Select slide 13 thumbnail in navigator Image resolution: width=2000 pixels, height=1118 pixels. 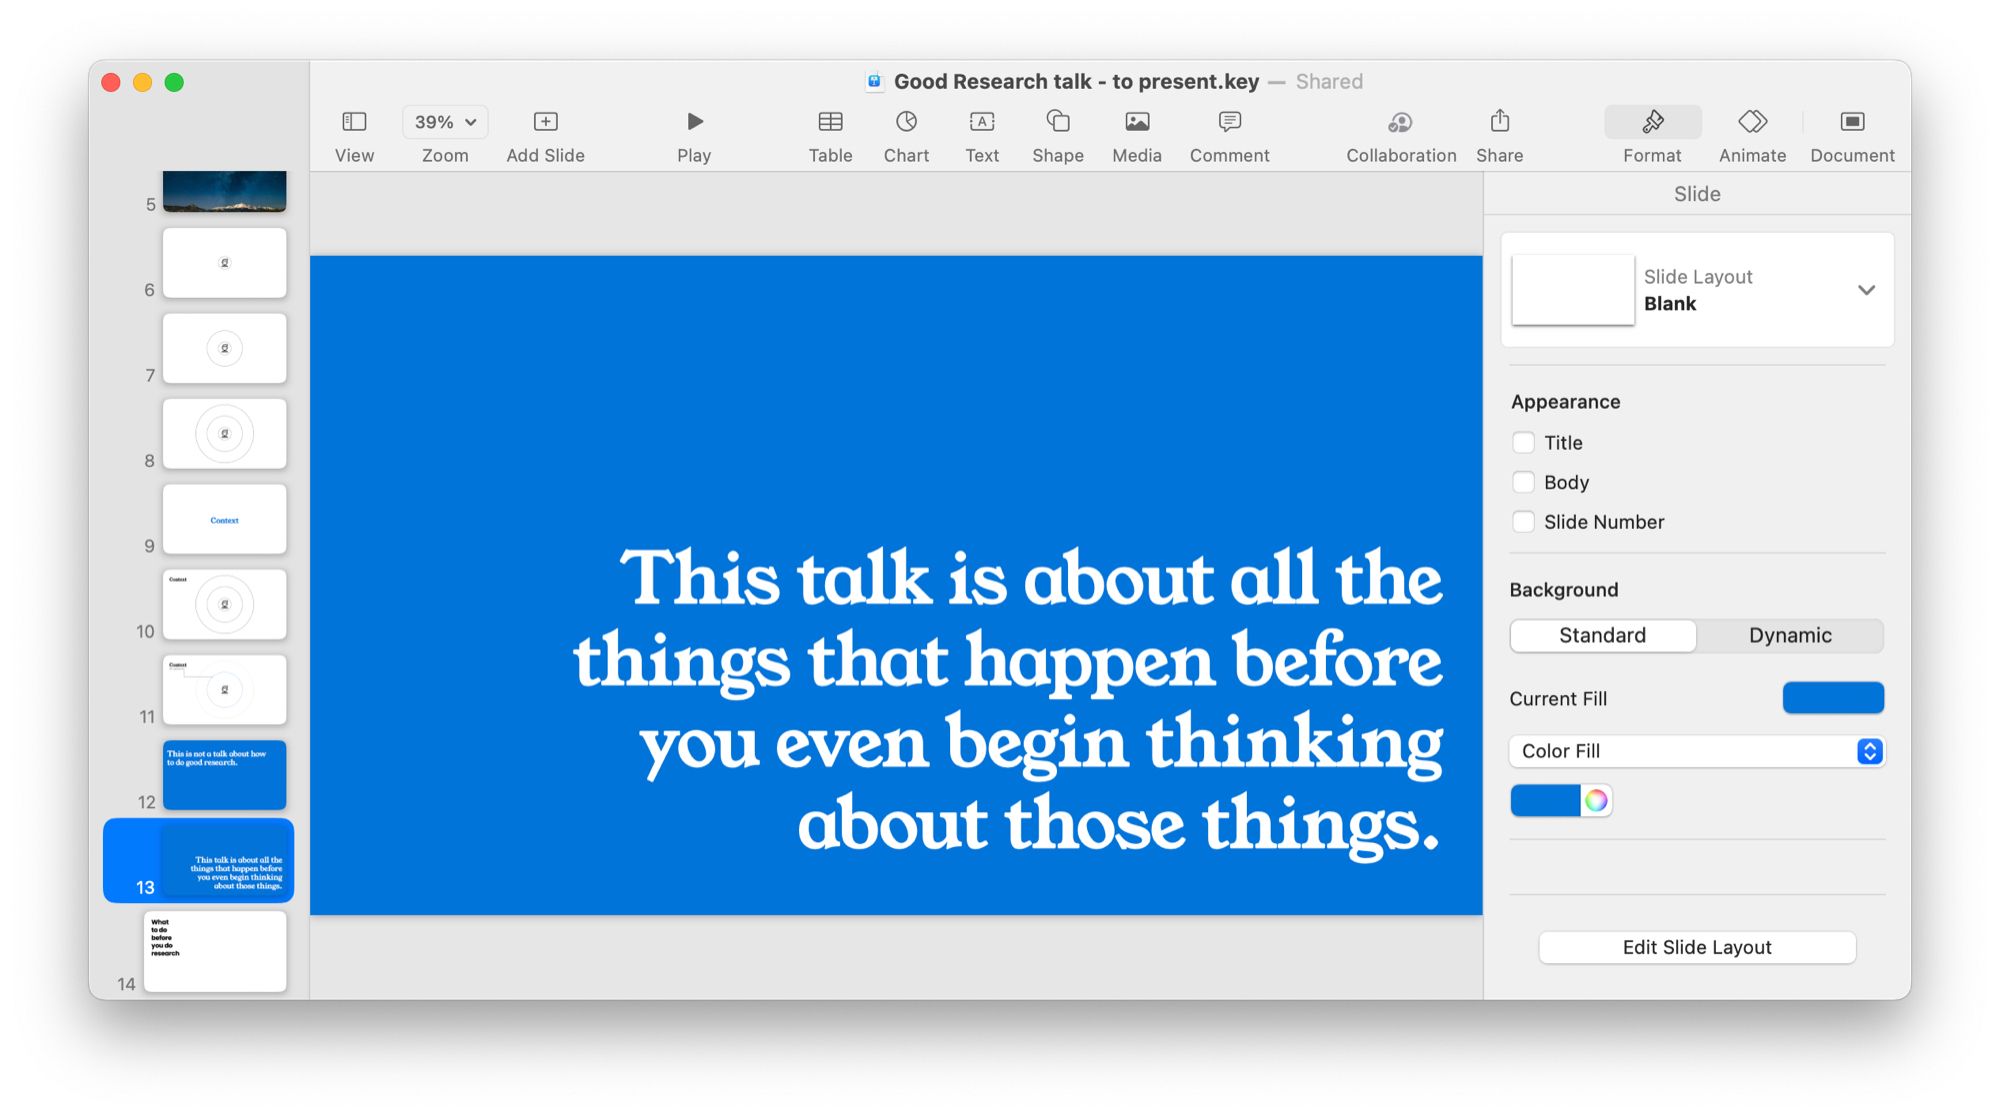pos(224,861)
